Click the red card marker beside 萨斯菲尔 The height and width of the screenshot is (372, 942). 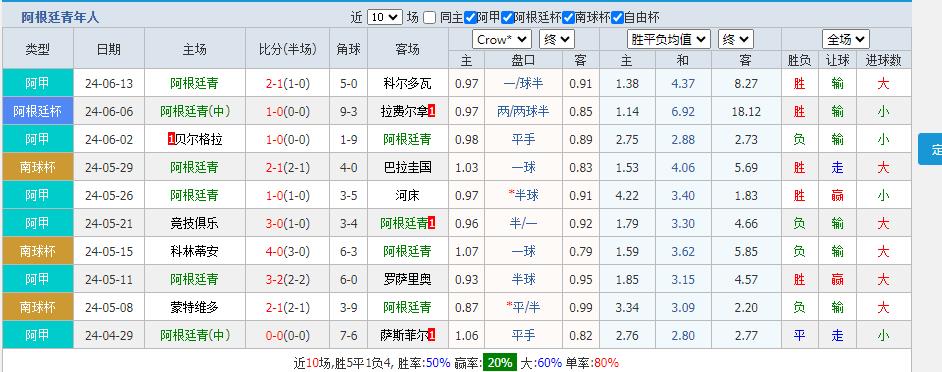click(432, 335)
